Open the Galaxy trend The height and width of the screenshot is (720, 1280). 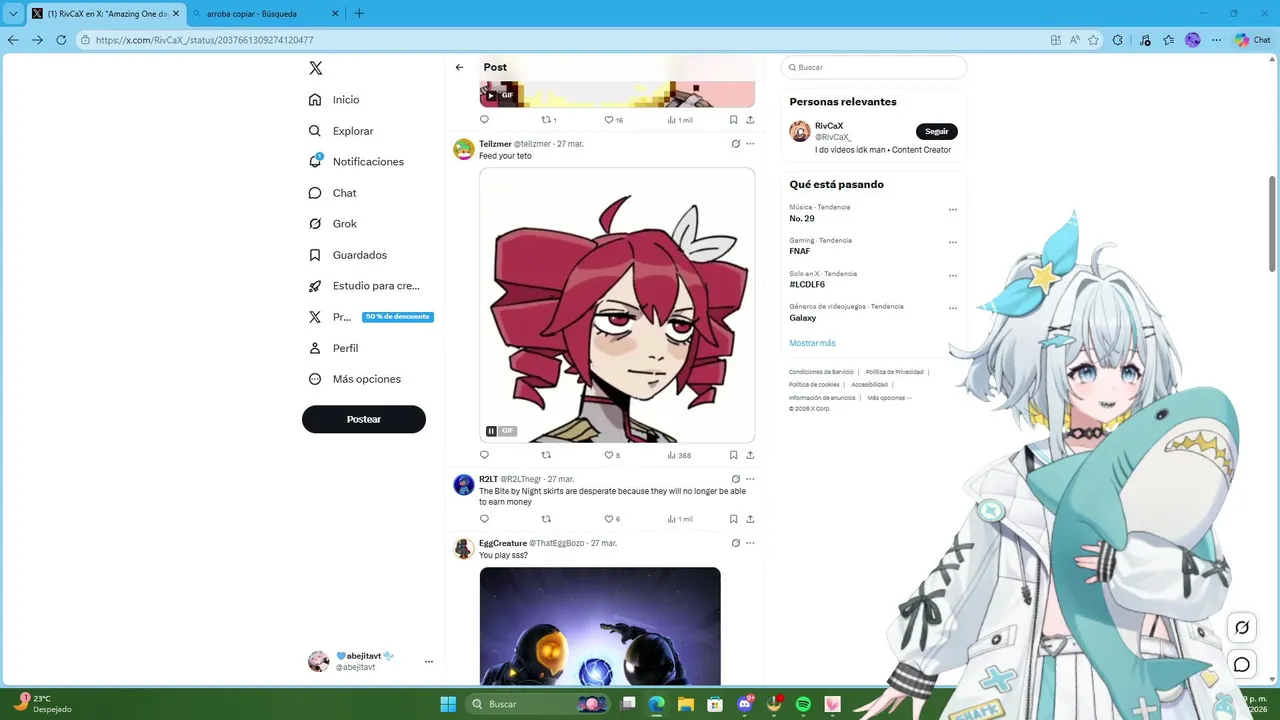click(803, 318)
